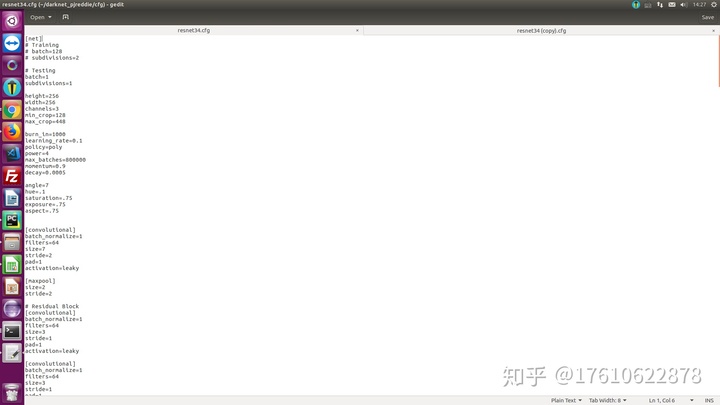
Task: Click the '# Residual Block' comment line
Action: [52, 306]
